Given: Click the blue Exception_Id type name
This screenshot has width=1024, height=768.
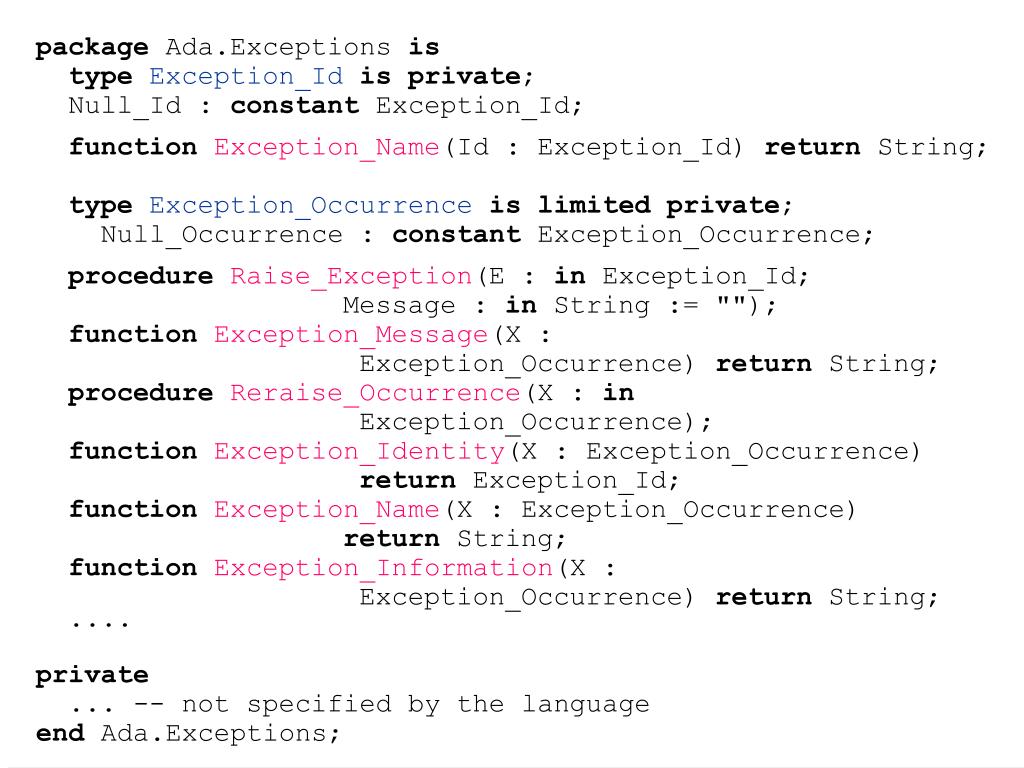Looking at the screenshot, I should pyautogui.click(x=246, y=77).
